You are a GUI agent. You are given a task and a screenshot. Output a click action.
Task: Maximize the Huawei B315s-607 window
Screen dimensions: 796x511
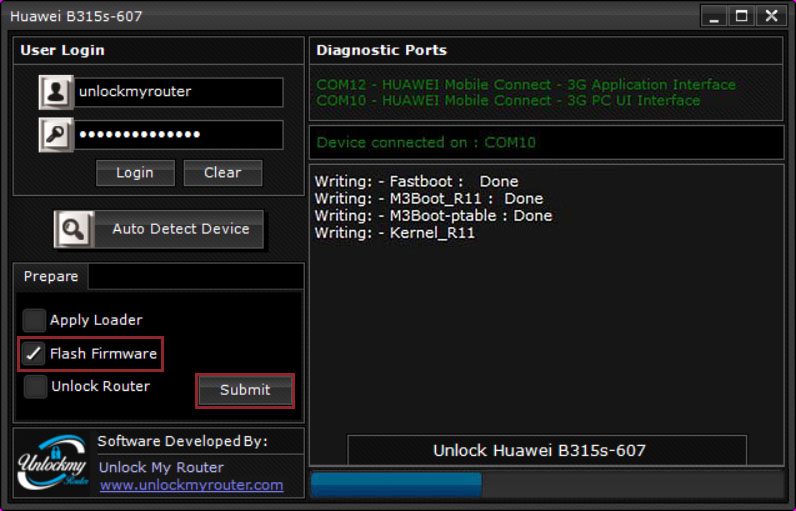pyautogui.click(x=742, y=16)
